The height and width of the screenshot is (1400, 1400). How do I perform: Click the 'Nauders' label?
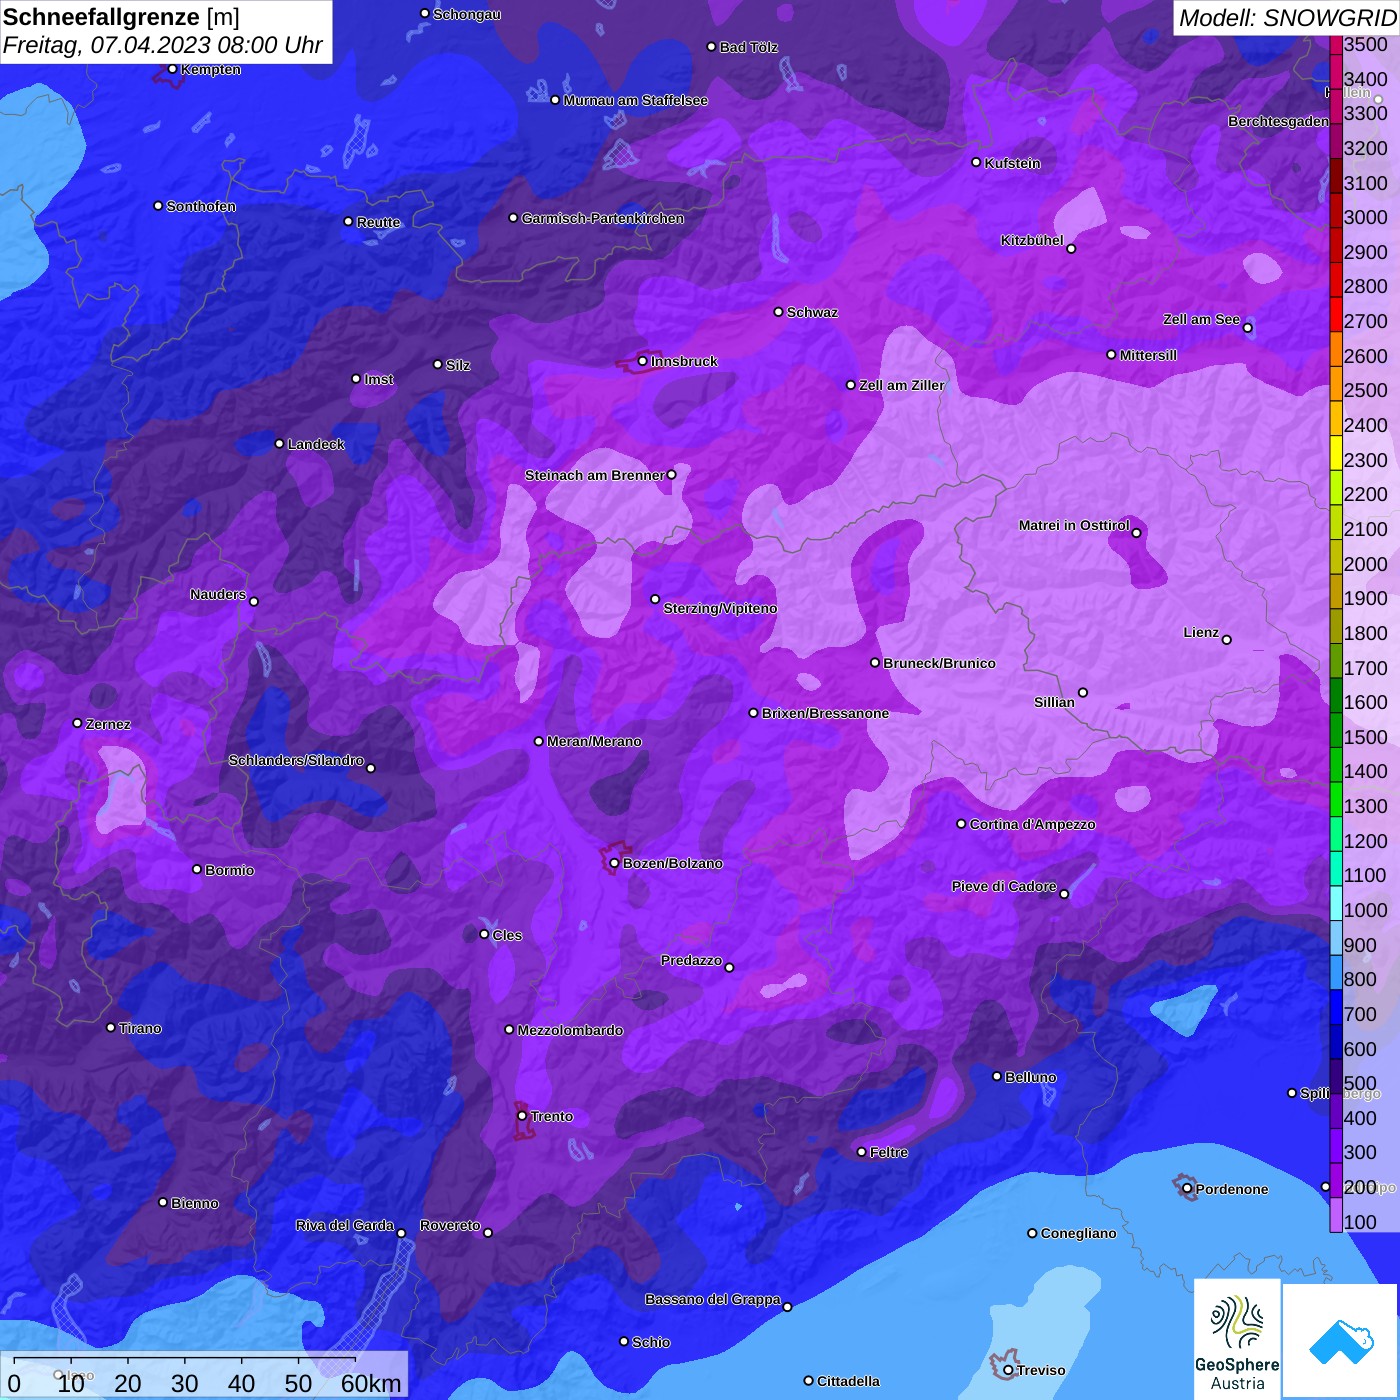218,594
